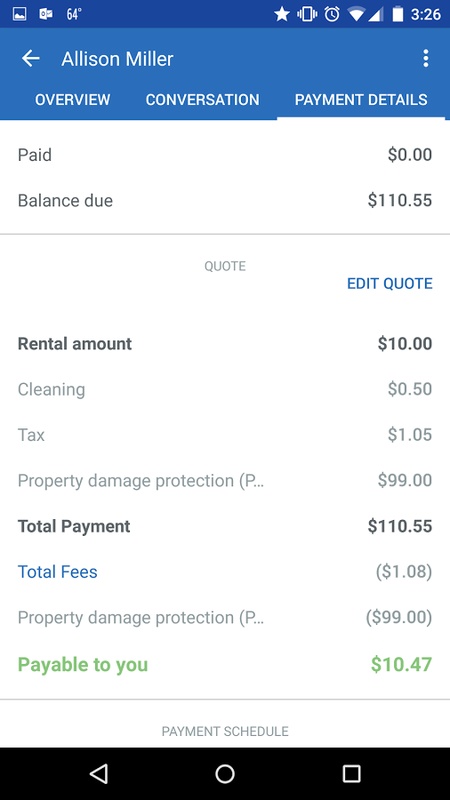
Task: Tap the Edit Quote link
Action: point(390,284)
